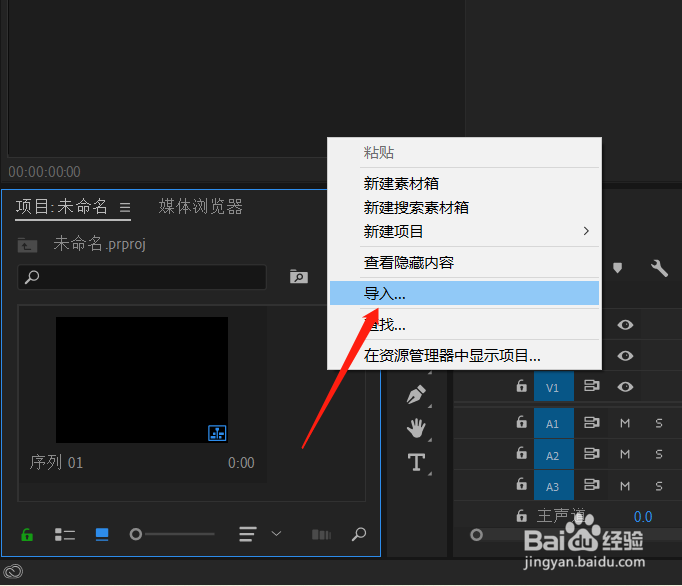Viewport: 682px width, 586px height.
Task: Click the create search bin icon
Action: coord(299,276)
